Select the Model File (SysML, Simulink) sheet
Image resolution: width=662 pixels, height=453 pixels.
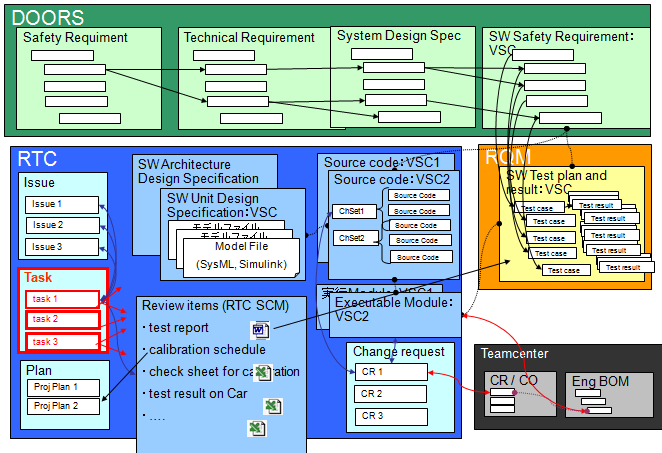point(241,258)
